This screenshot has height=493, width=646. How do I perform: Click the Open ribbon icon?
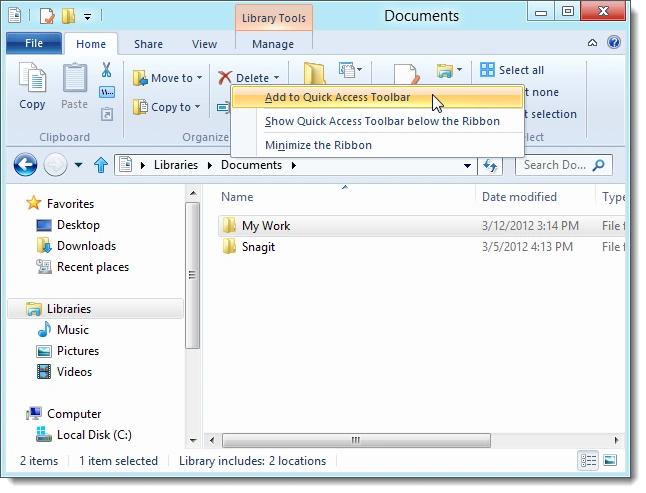click(x=445, y=70)
